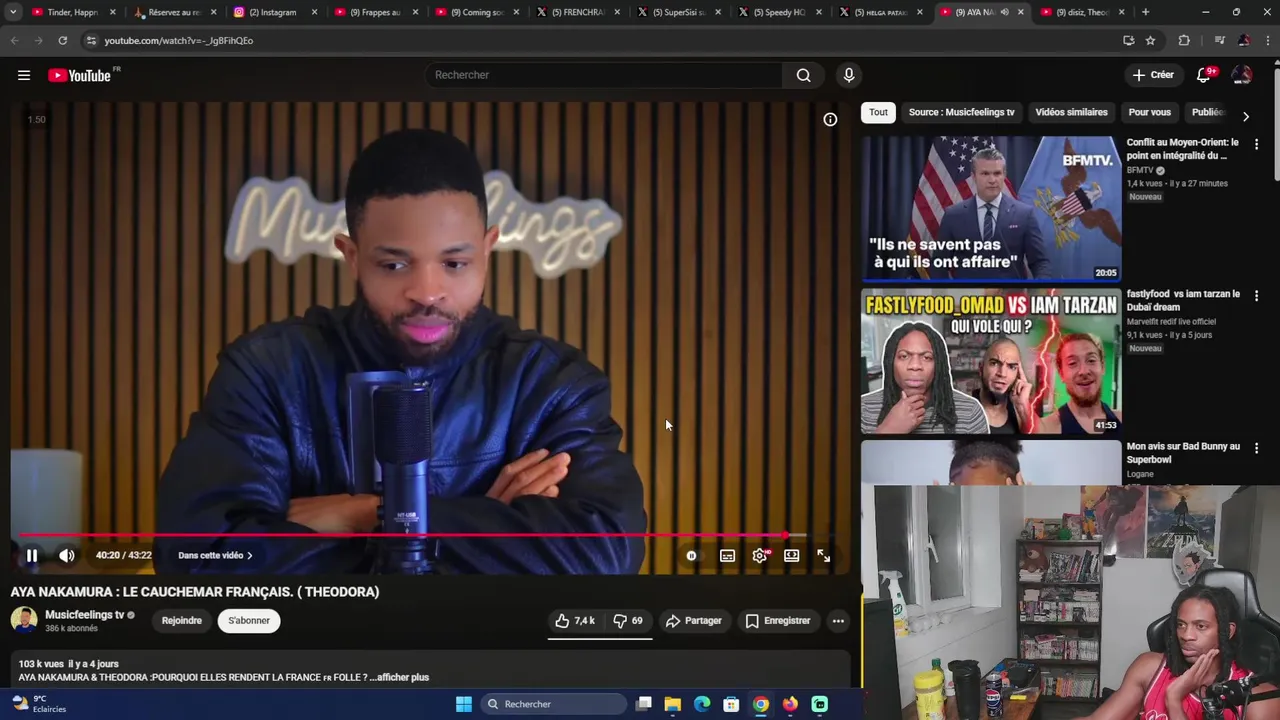The height and width of the screenshot is (720, 1280).
Task: Open the notifications bell
Action: click(x=1204, y=75)
